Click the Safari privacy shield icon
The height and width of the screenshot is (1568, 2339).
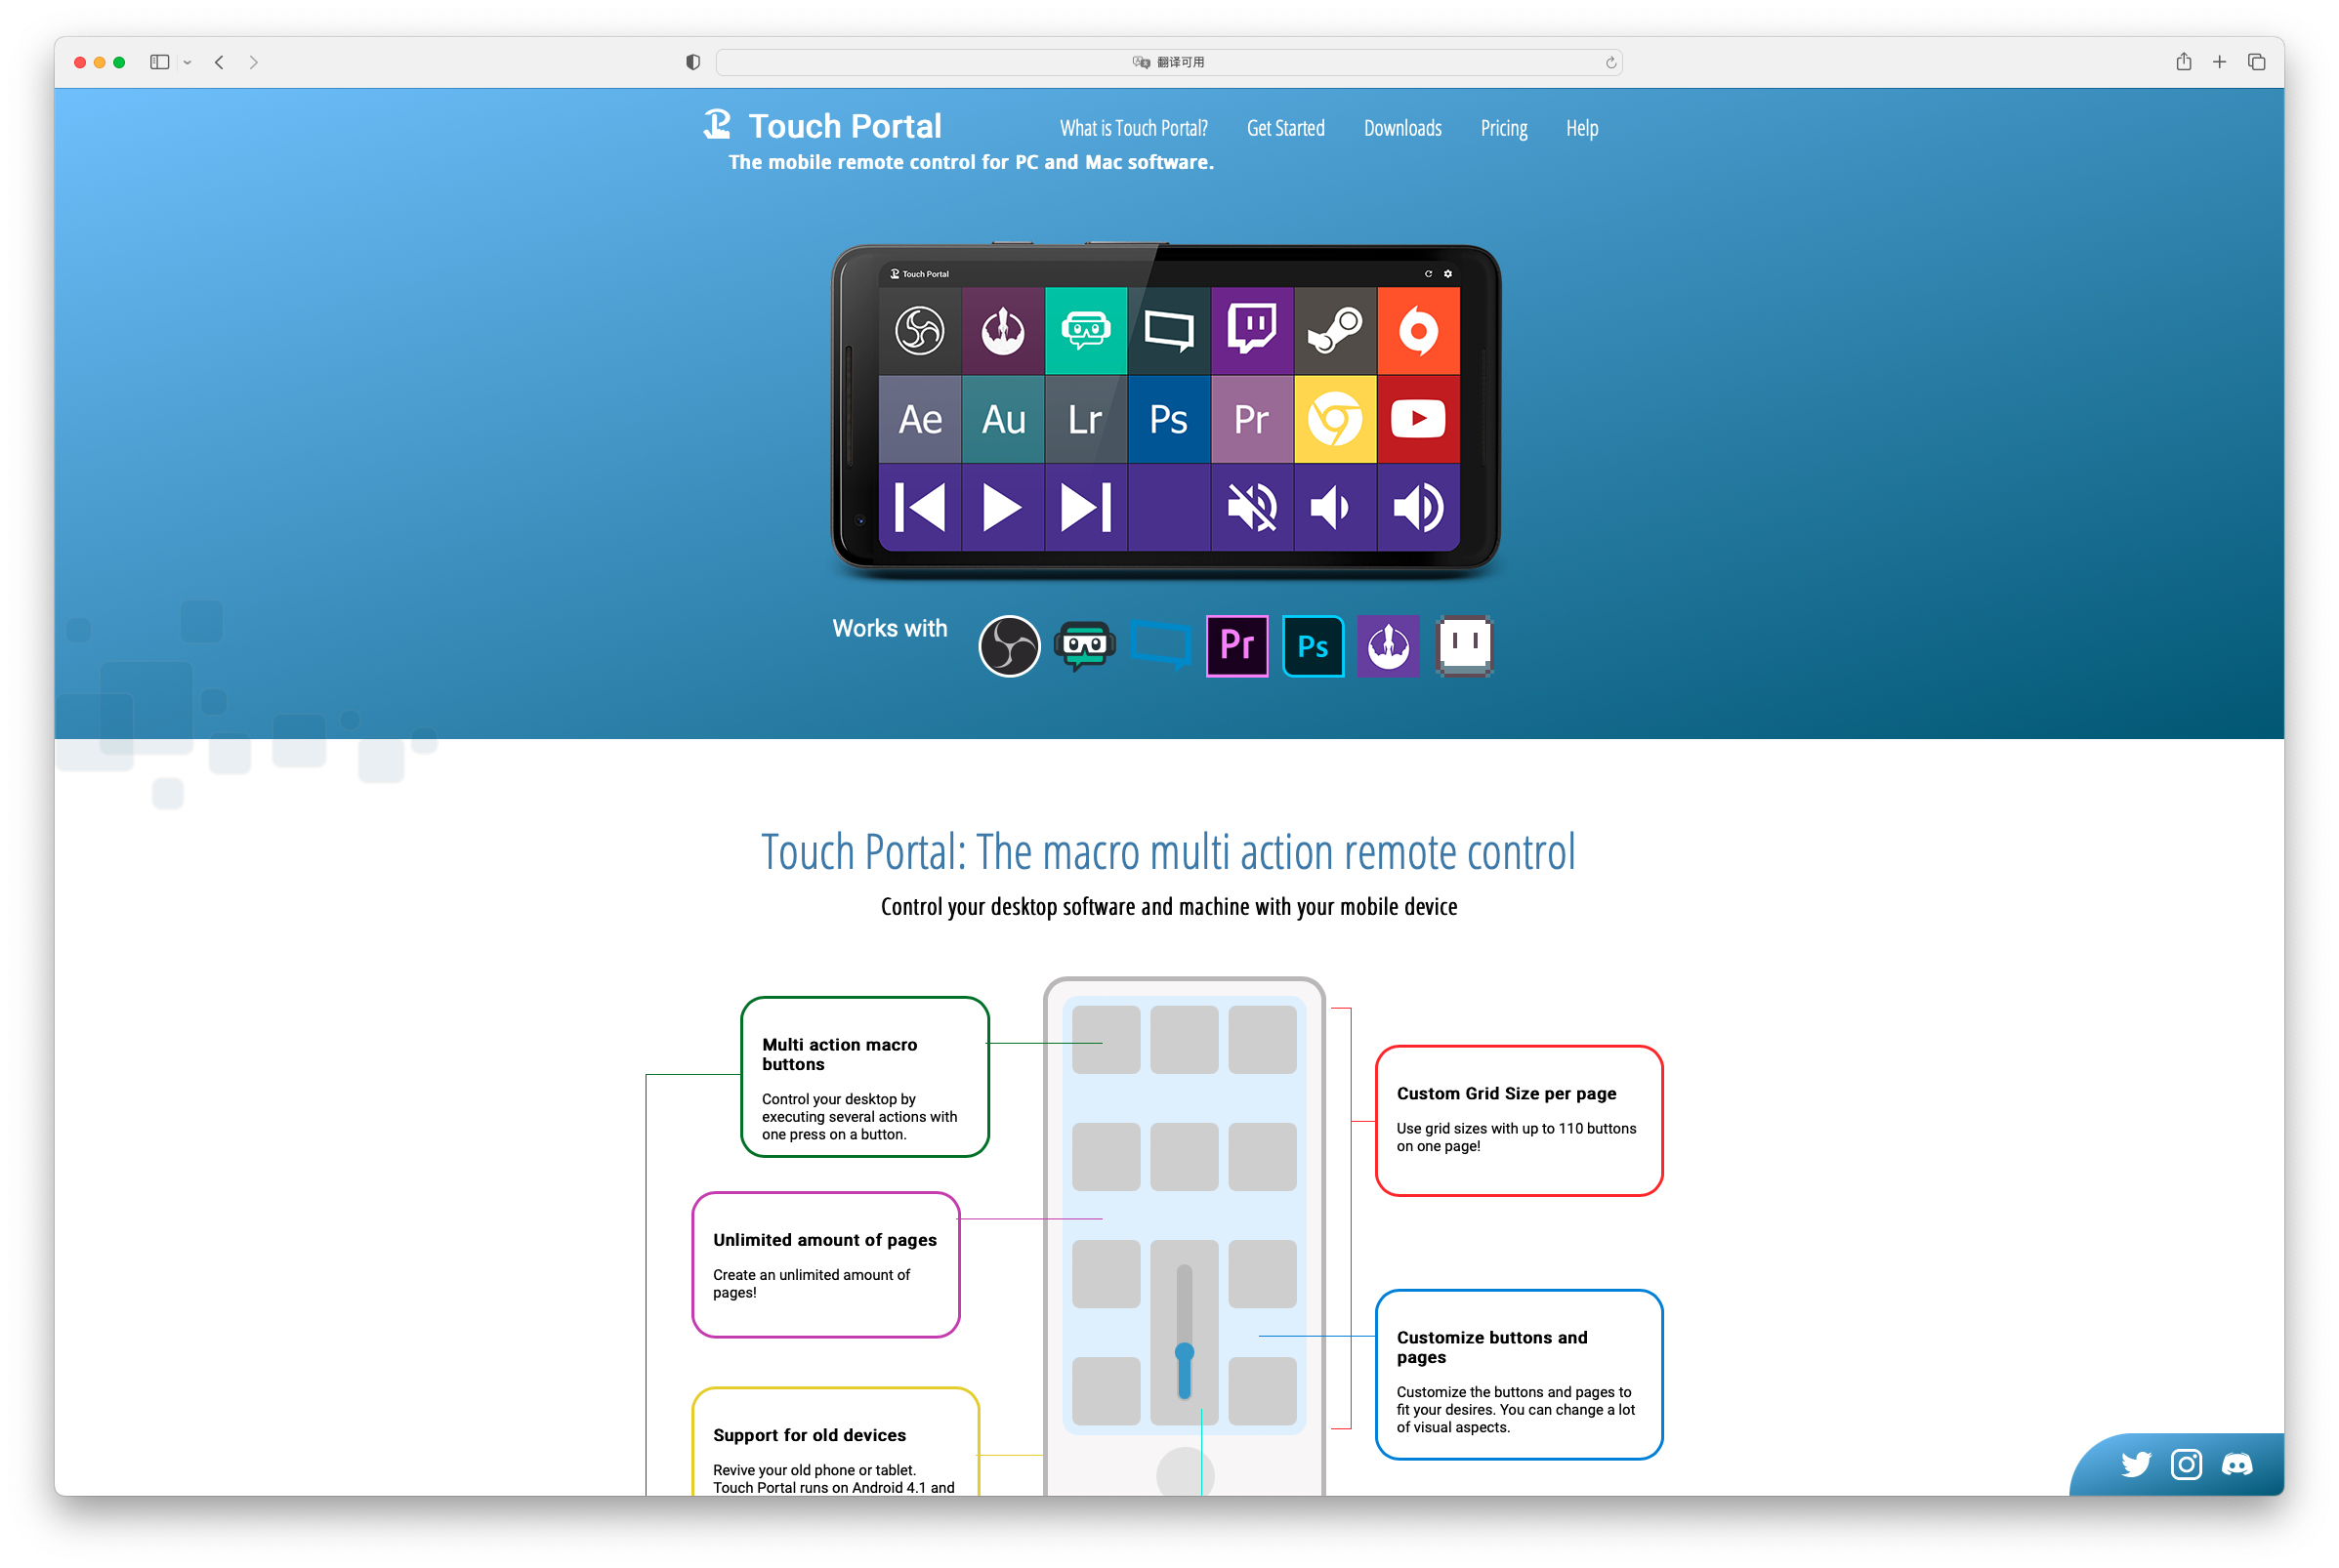[693, 62]
